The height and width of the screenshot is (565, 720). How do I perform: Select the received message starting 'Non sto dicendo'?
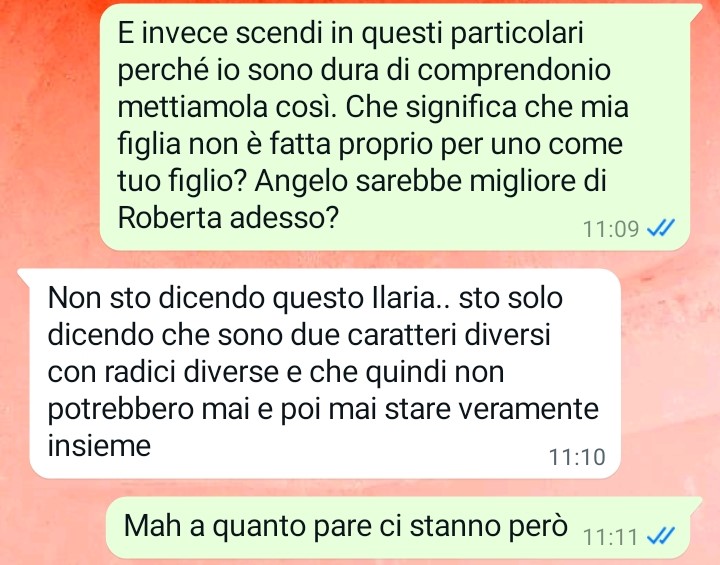tap(325, 373)
